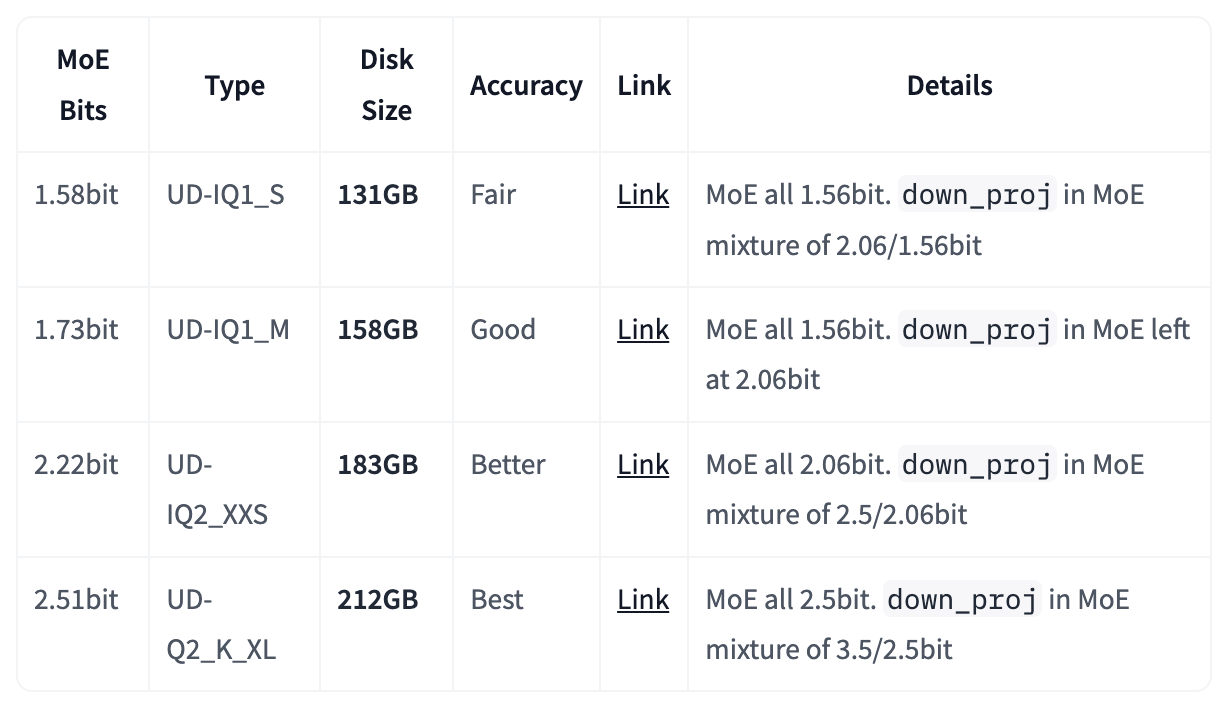Click the 183GB disk size cell
This screenshot has width=1232, height=726.
coord(378,465)
